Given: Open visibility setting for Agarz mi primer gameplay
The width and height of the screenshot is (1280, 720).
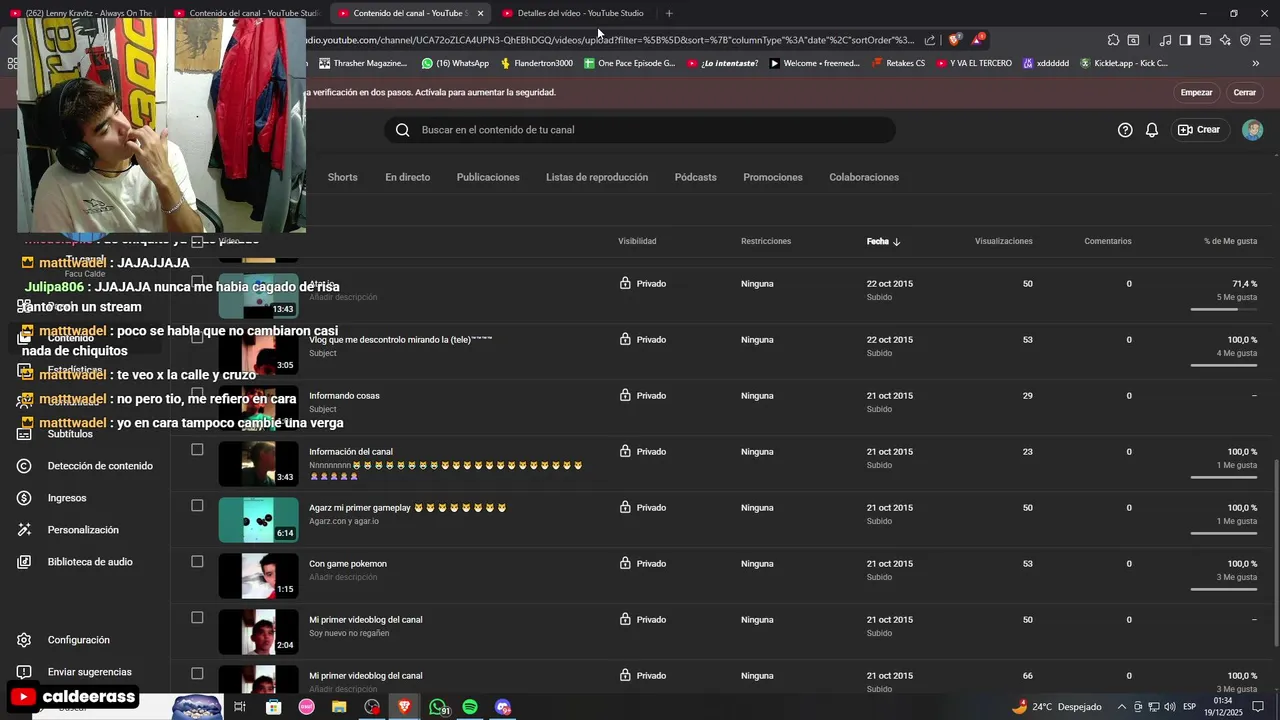Looking at the screenshot, I should pyautogui.click(x=642, y=508).
